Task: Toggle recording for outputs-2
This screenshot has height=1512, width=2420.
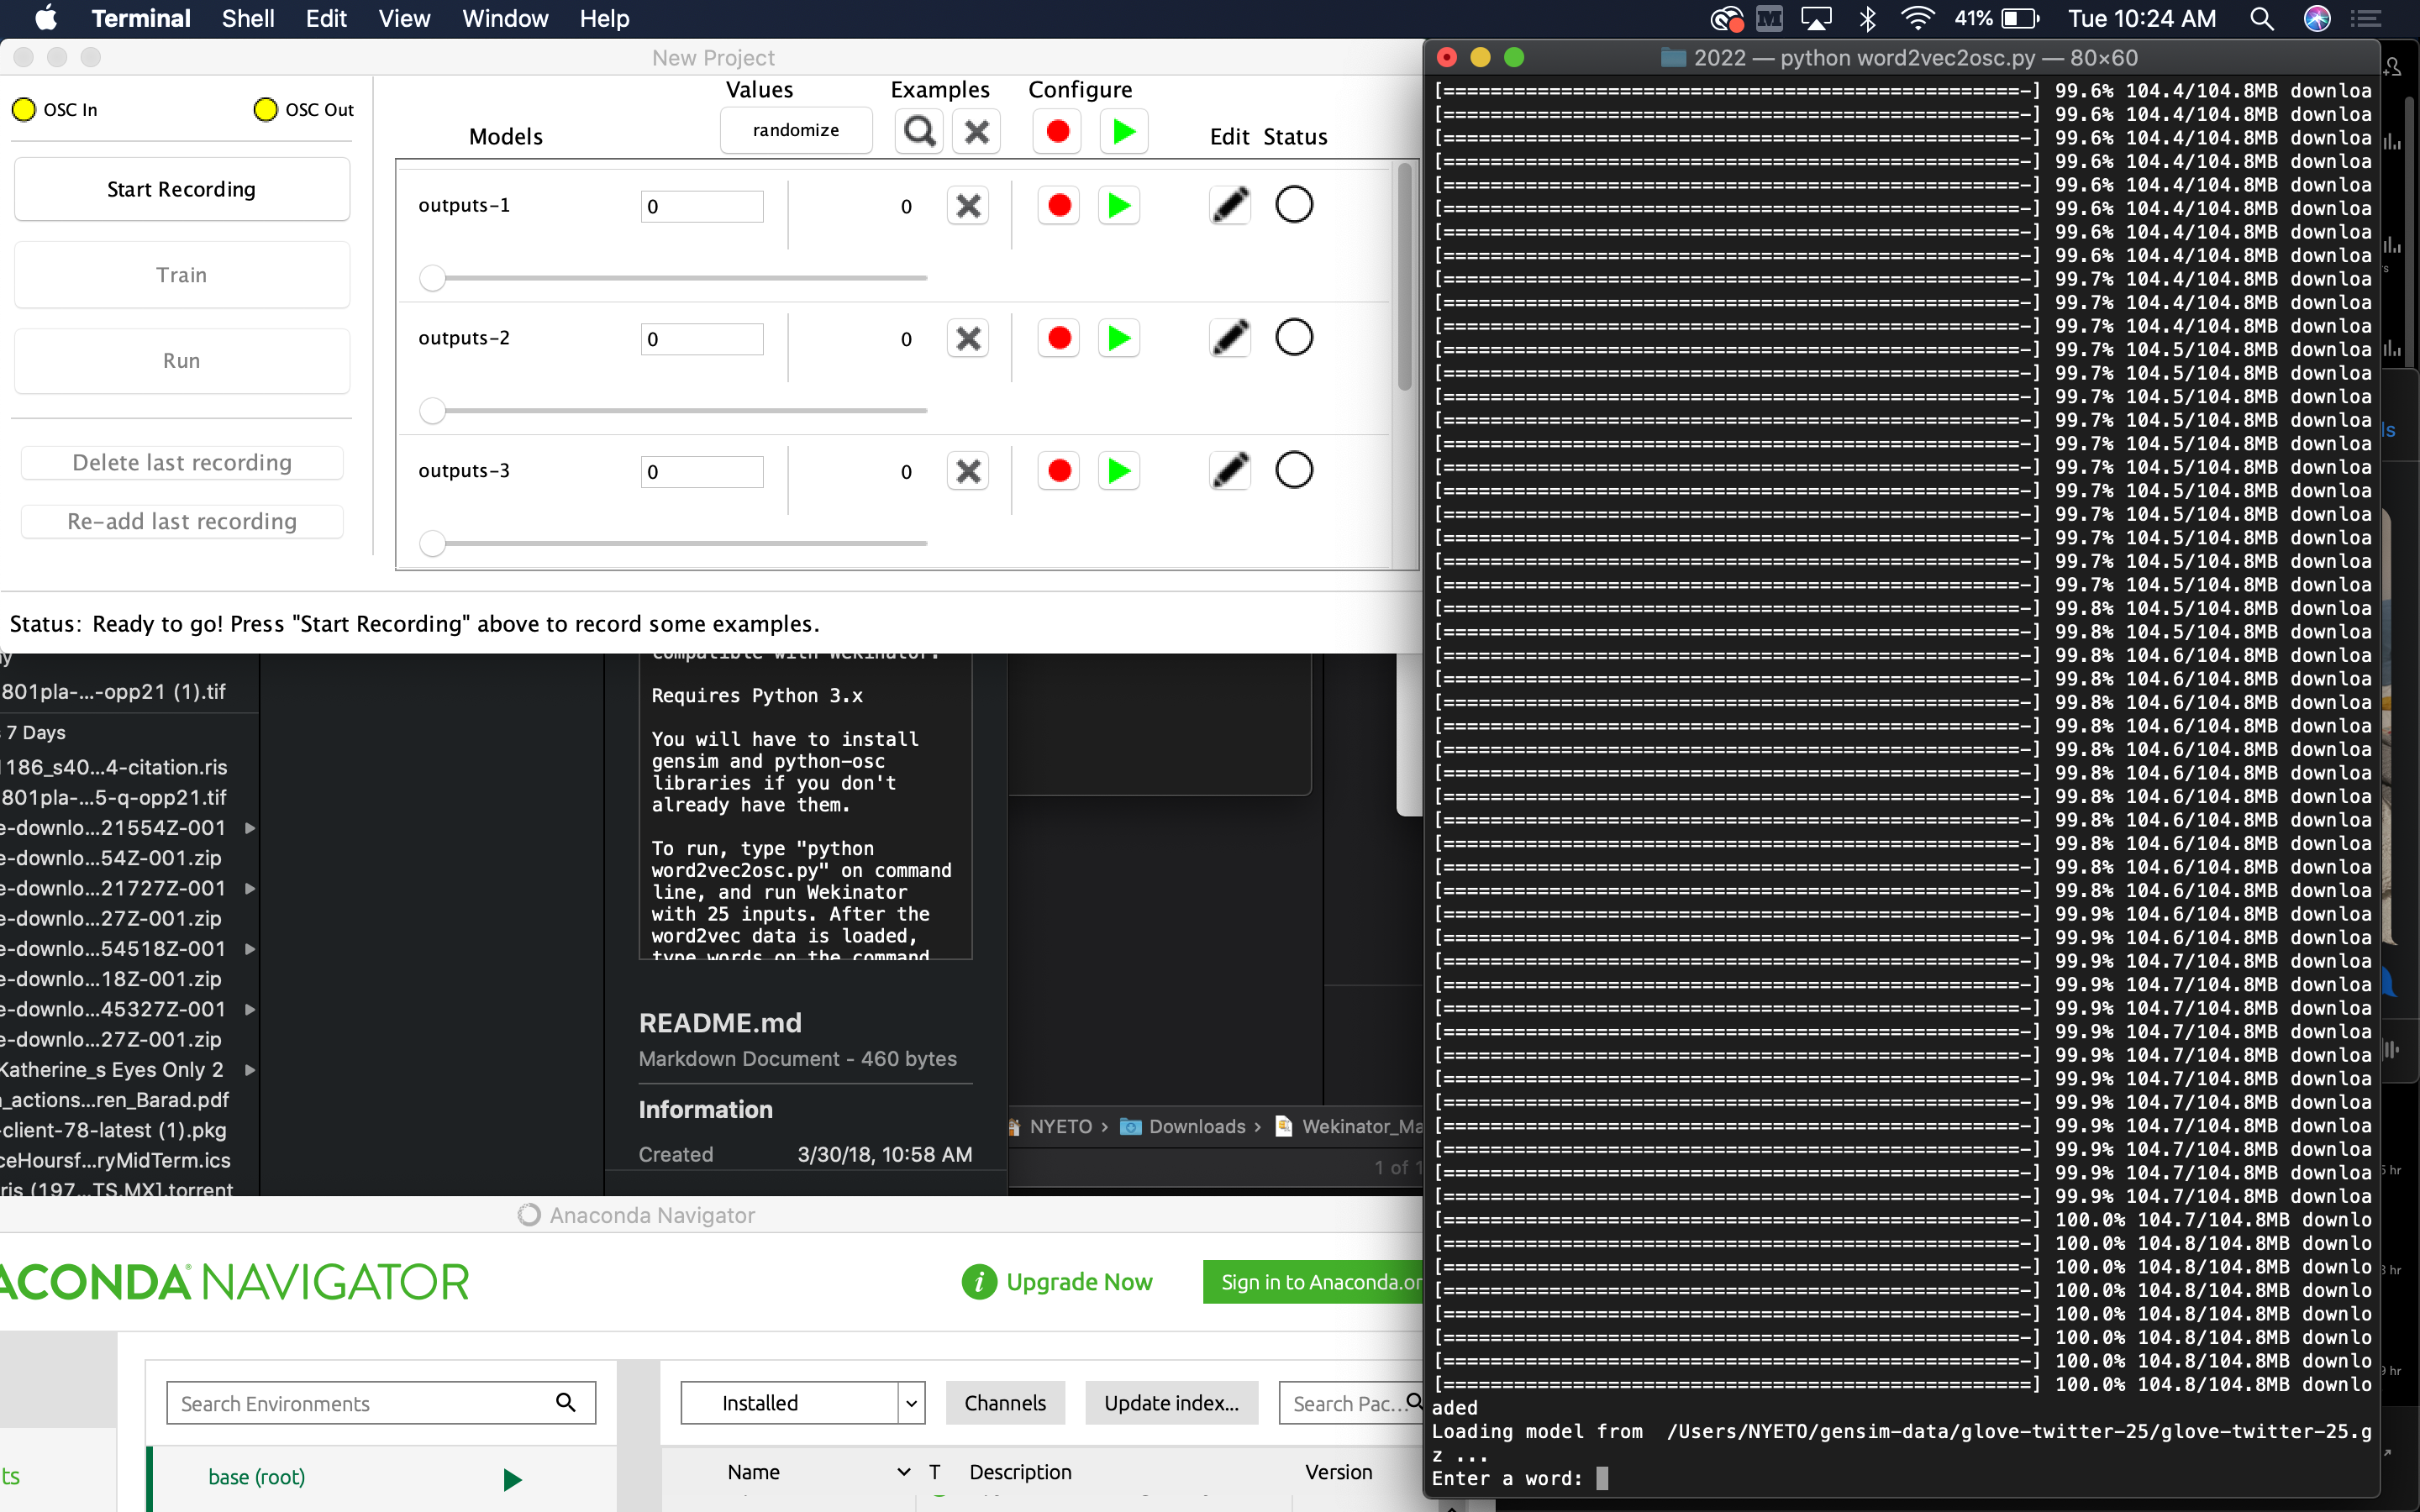Action: 1059,338
